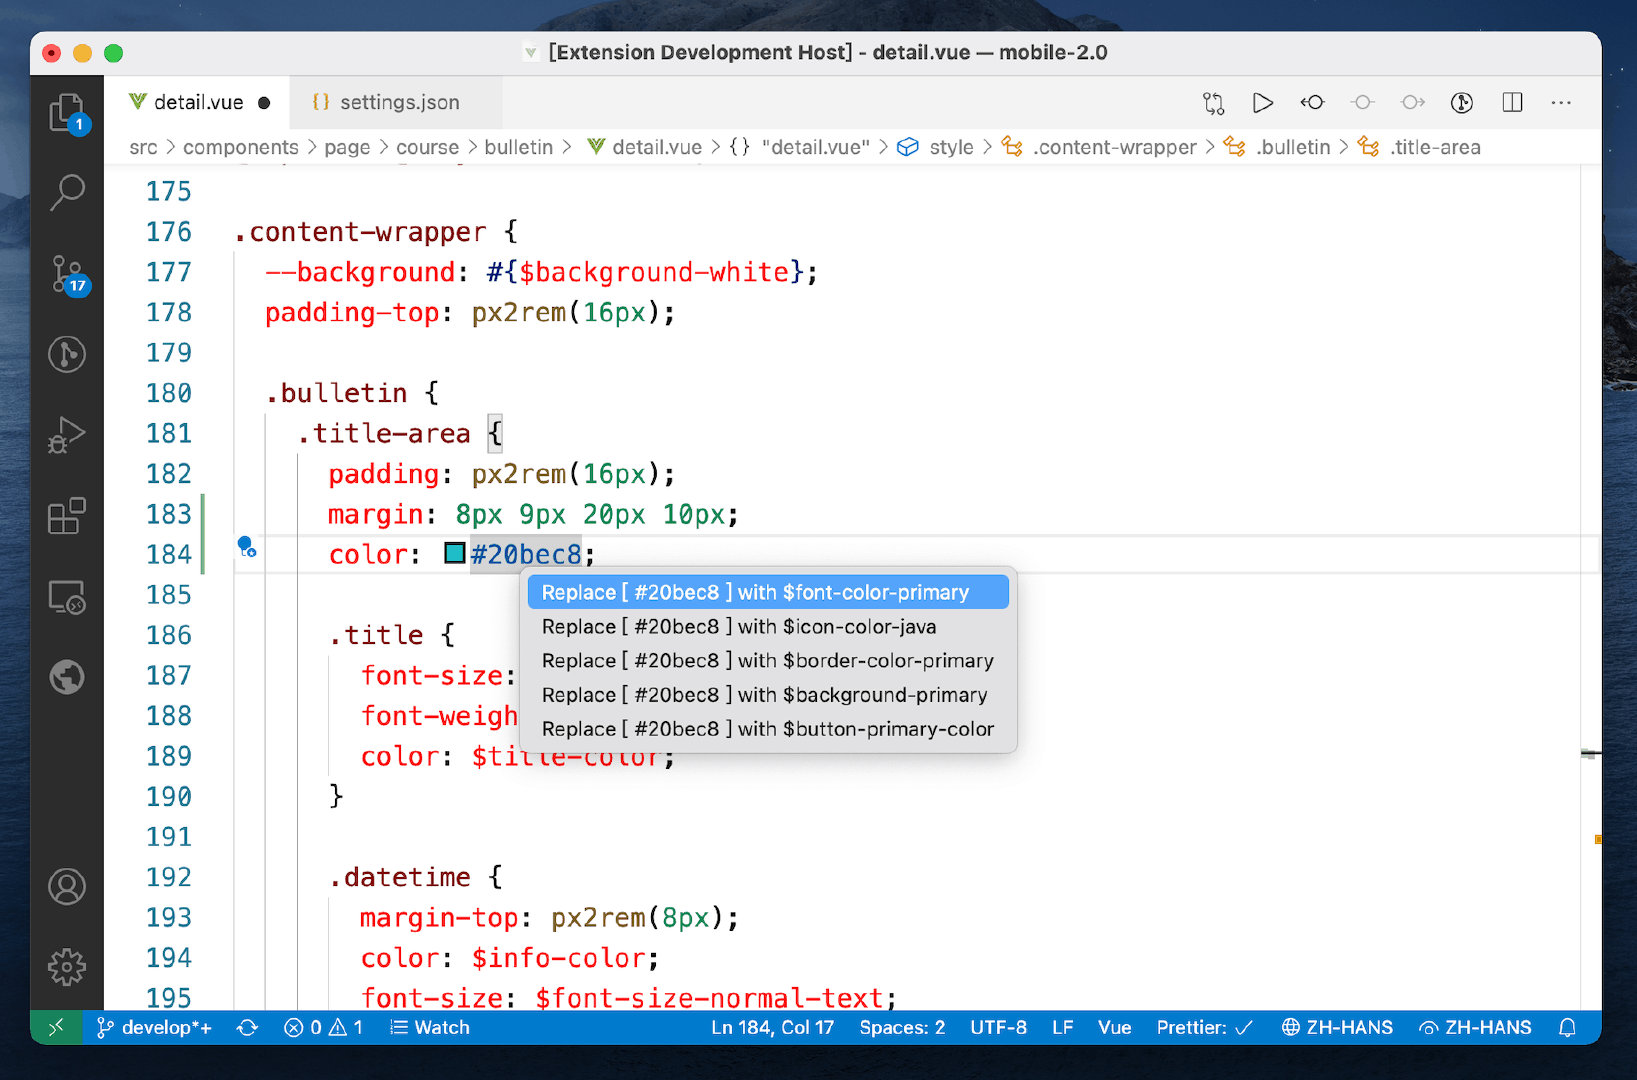This screenshot has height=1080, width=1637.
Task: Switch to the detail.vue tab
Action: pos(197,102)
